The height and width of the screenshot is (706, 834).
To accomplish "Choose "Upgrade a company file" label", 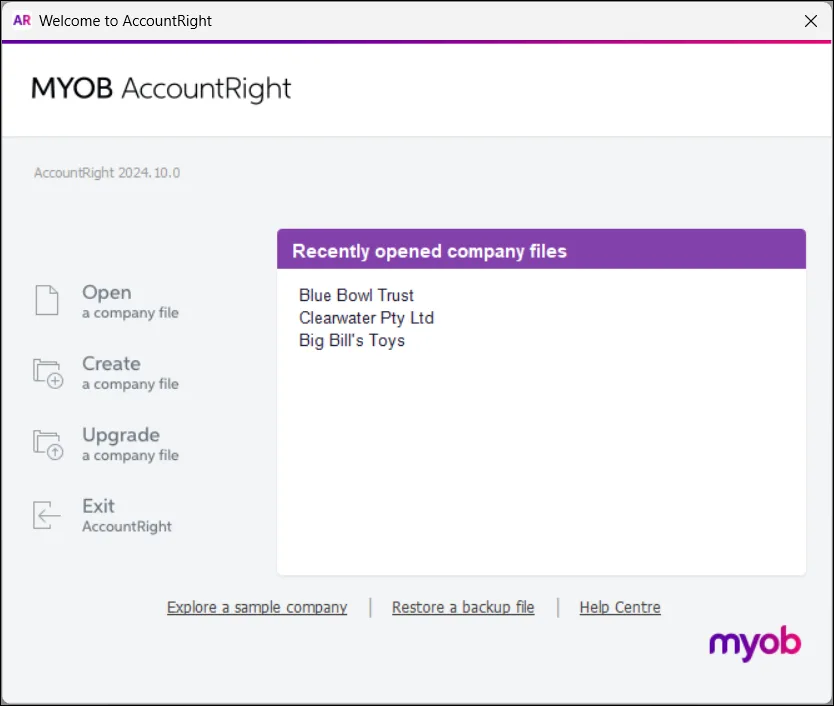I will (130, 444).
